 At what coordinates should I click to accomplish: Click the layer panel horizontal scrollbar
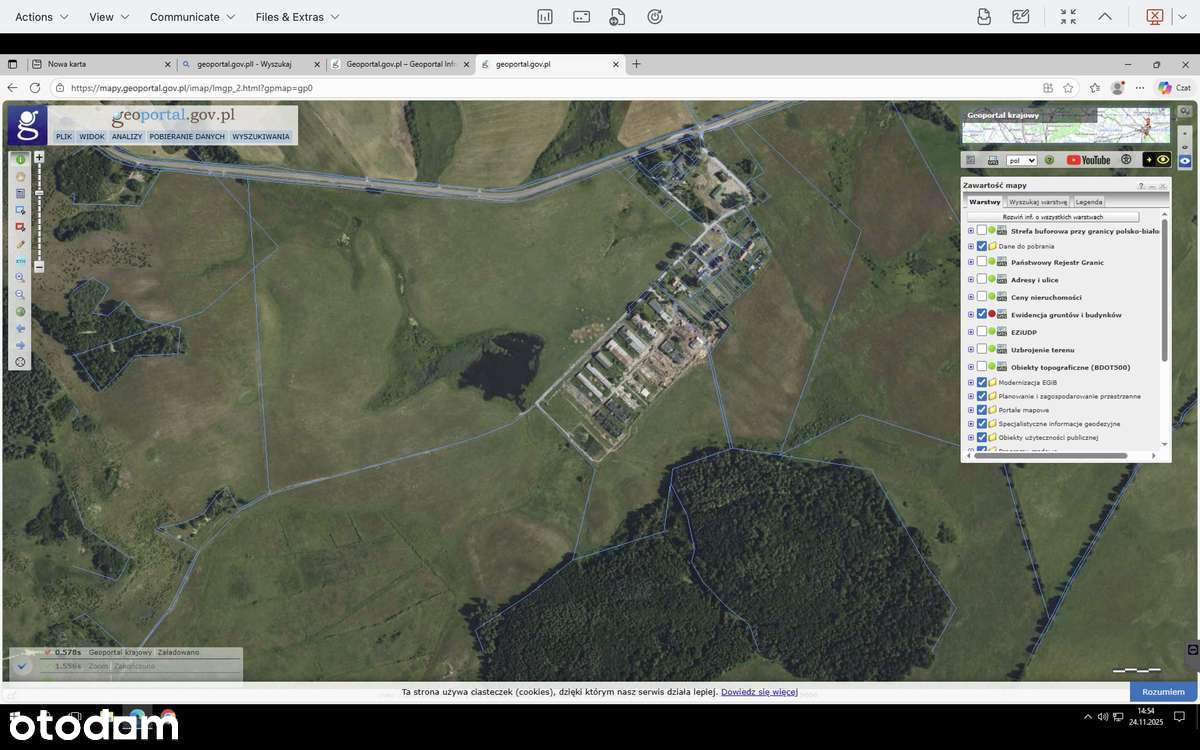pos(1051,456)
